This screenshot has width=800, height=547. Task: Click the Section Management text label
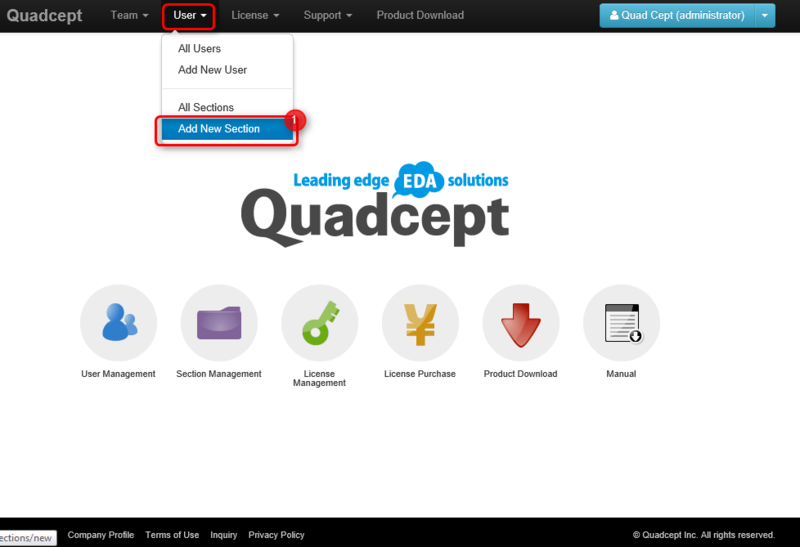click(x=219, y=374)
